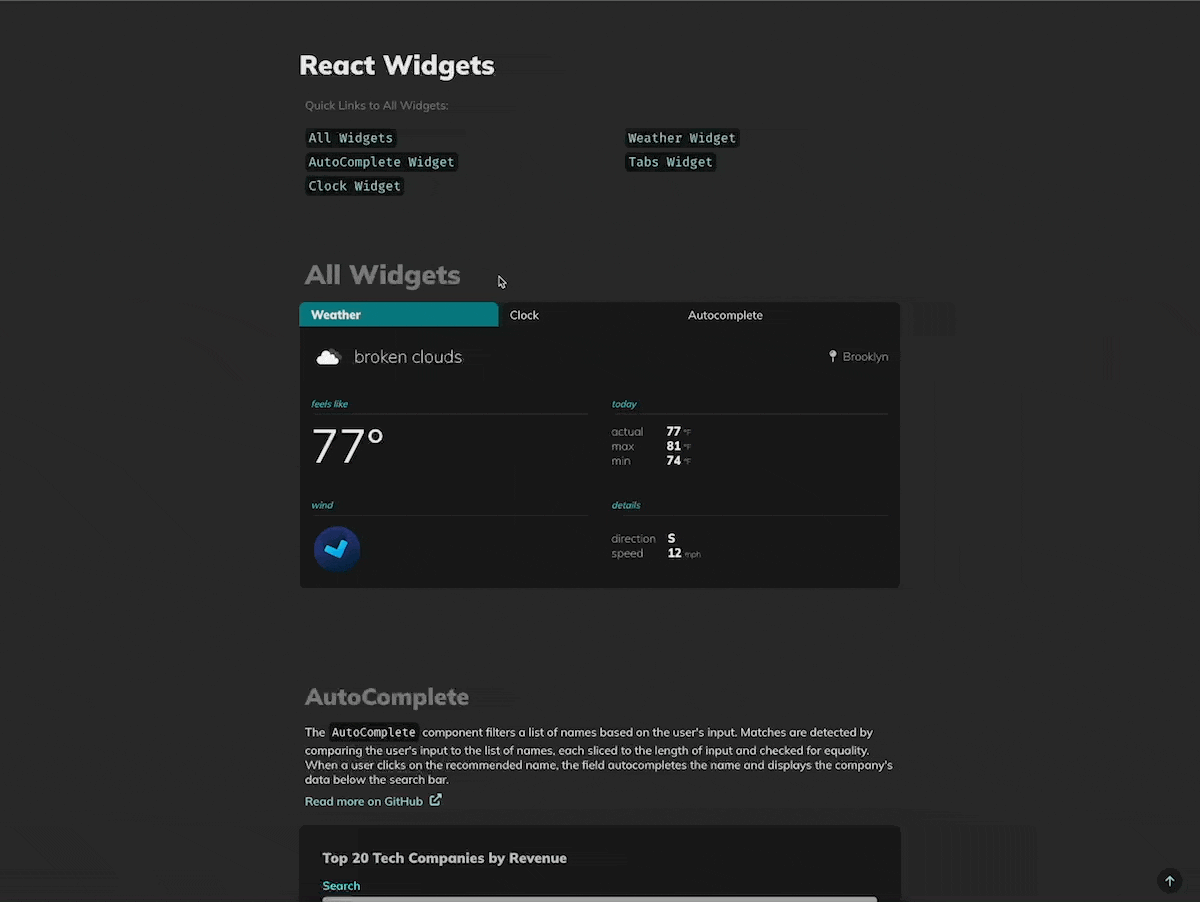Image resolution: width=1200 pixels, height=902 pixels.
Task: Click the external link icon after GitHub
Action: (435, 800)
